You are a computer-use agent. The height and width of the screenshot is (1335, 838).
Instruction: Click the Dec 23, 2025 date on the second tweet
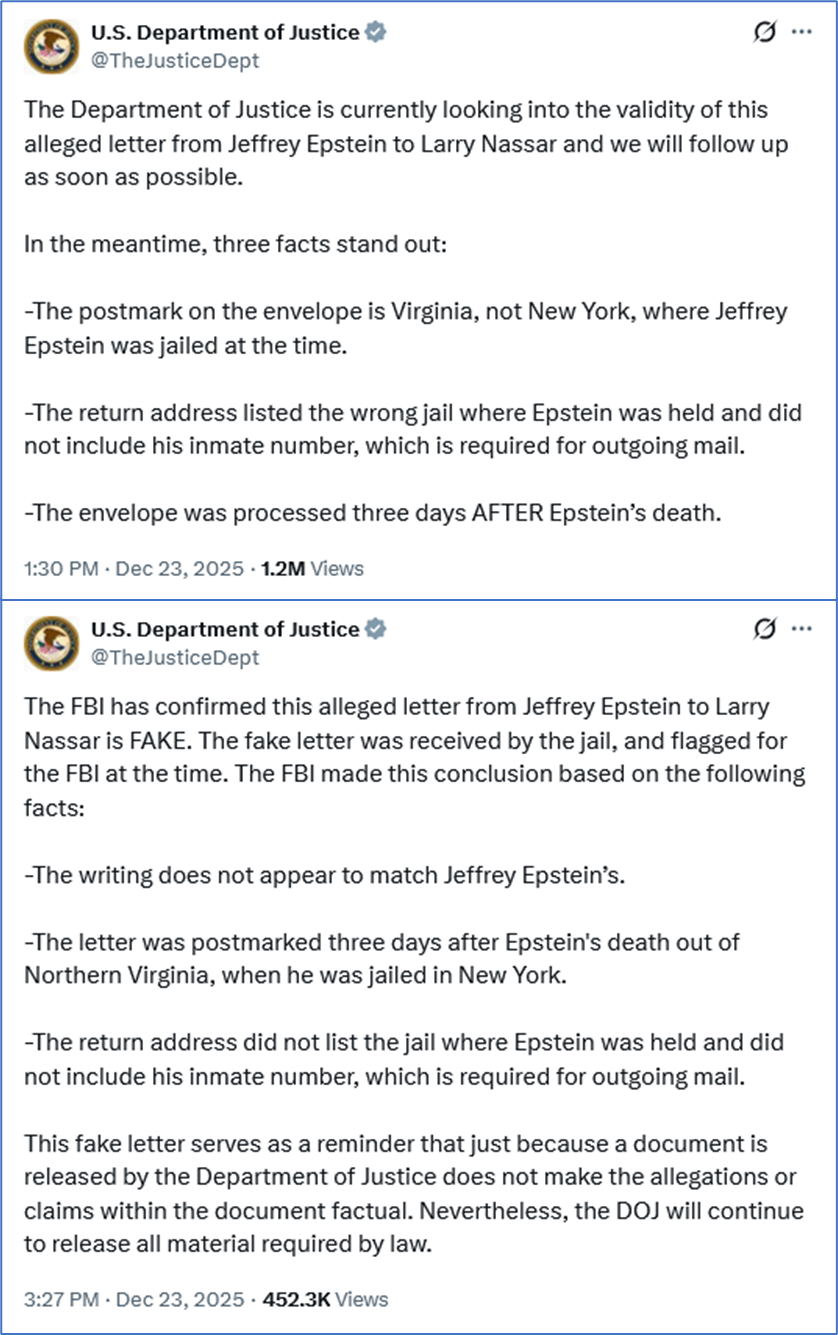[180, 1300]
